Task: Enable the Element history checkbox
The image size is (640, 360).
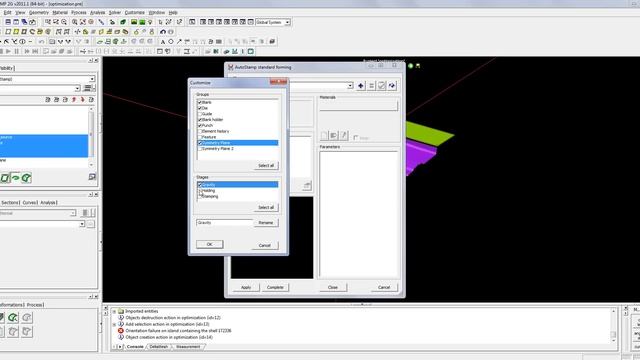Action: click(x=200, y=131)
